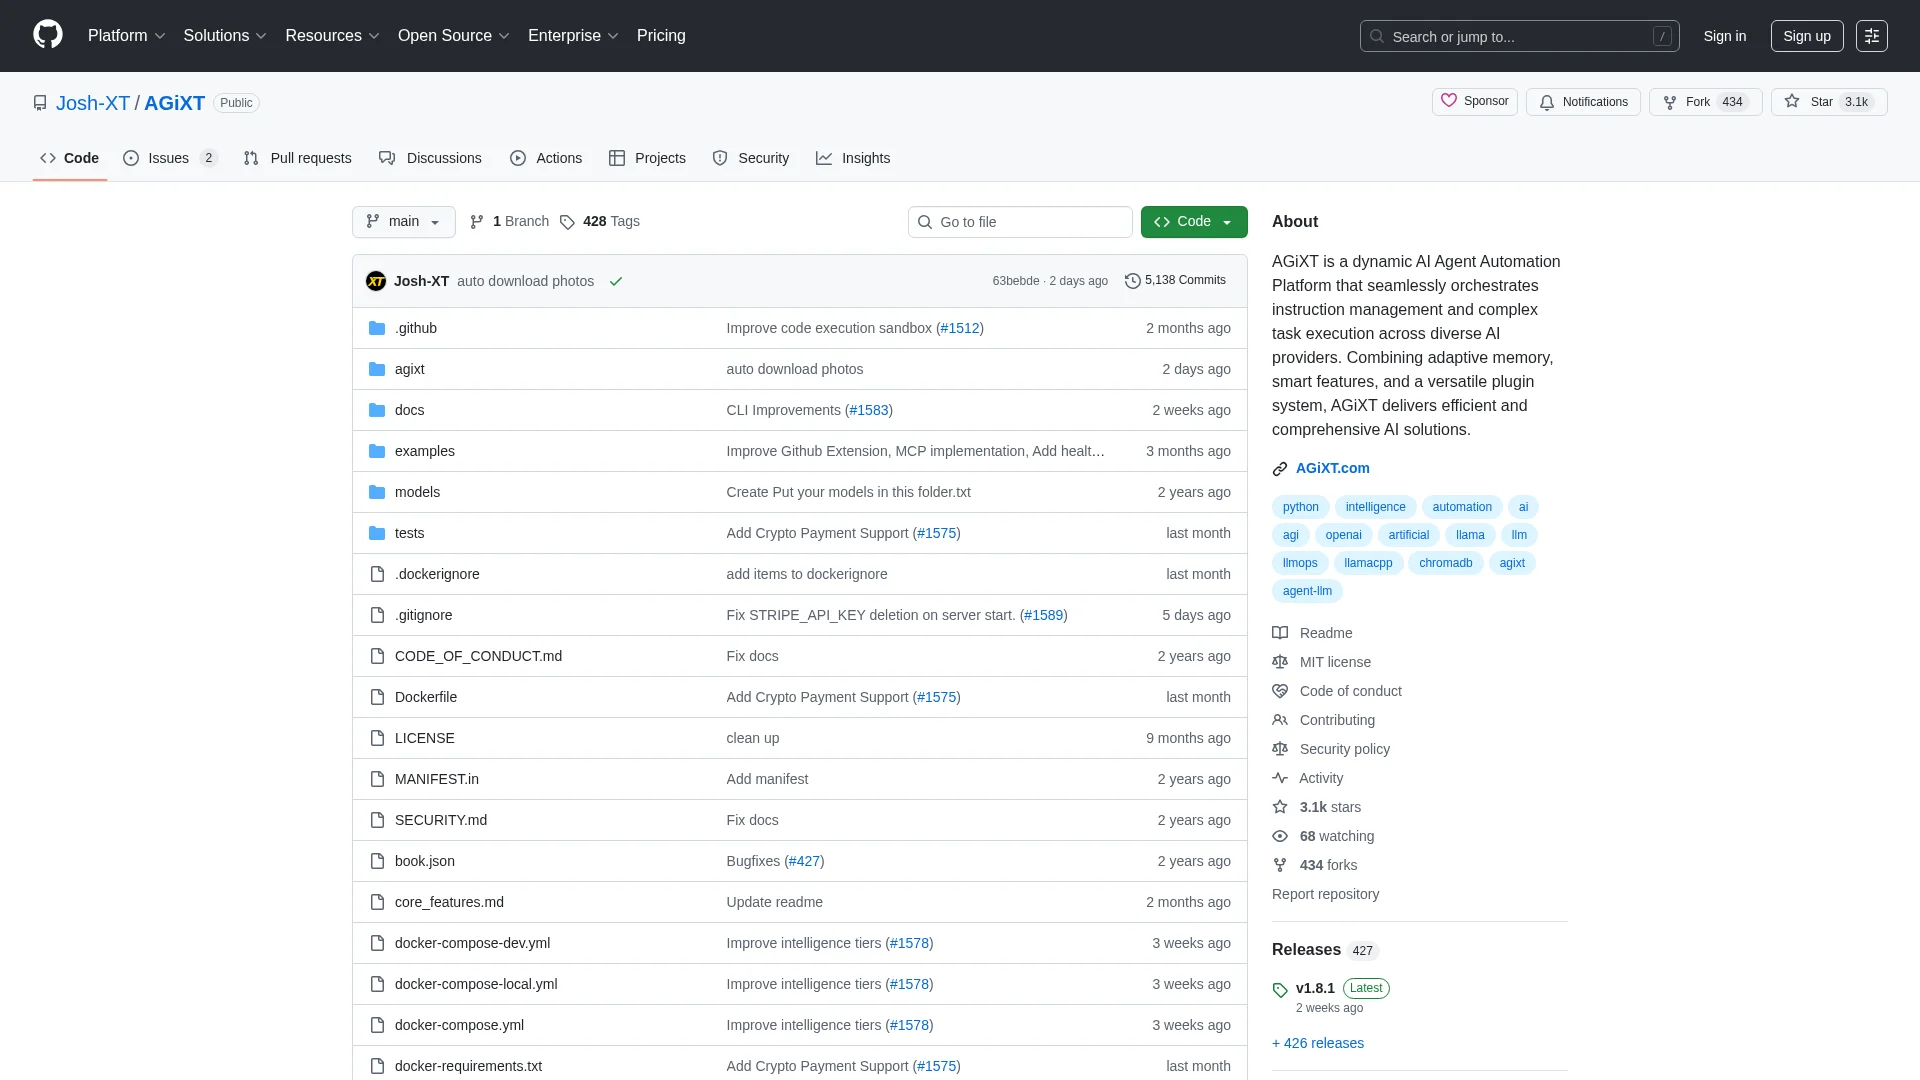Expand the Open Source menu
The width and height of the screenshot is (1920, 1080).
[453, 36]
